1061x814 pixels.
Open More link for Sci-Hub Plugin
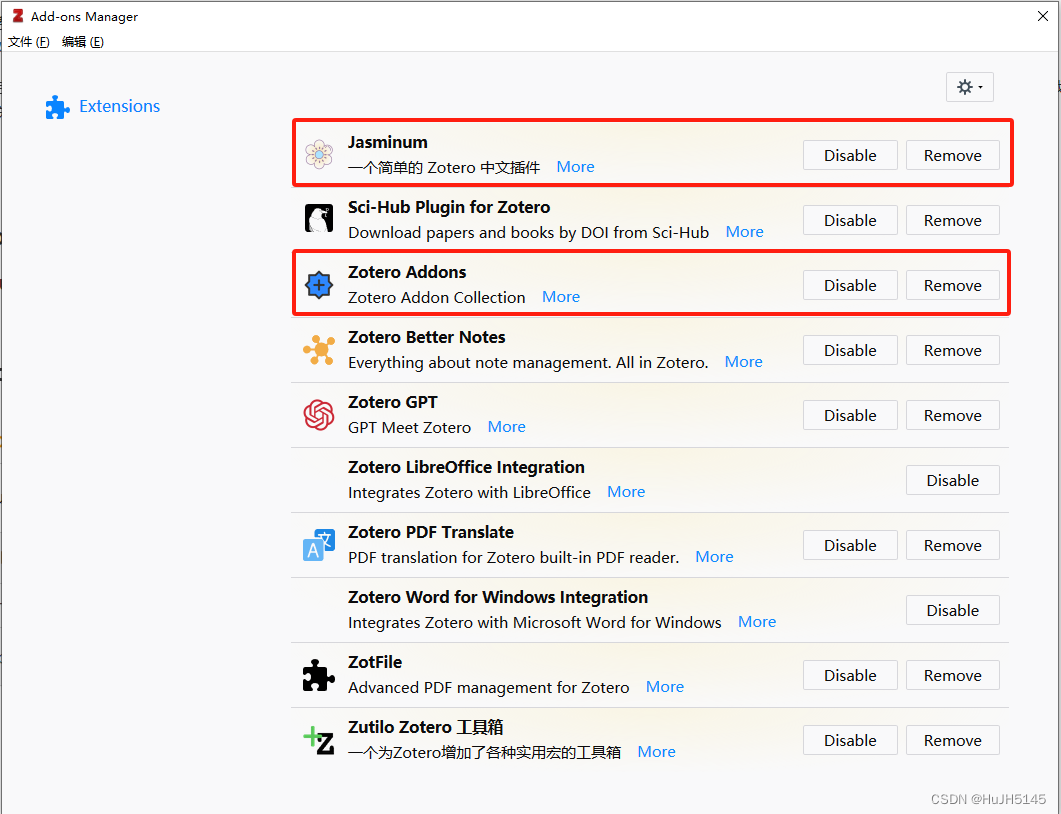[744, 231]
